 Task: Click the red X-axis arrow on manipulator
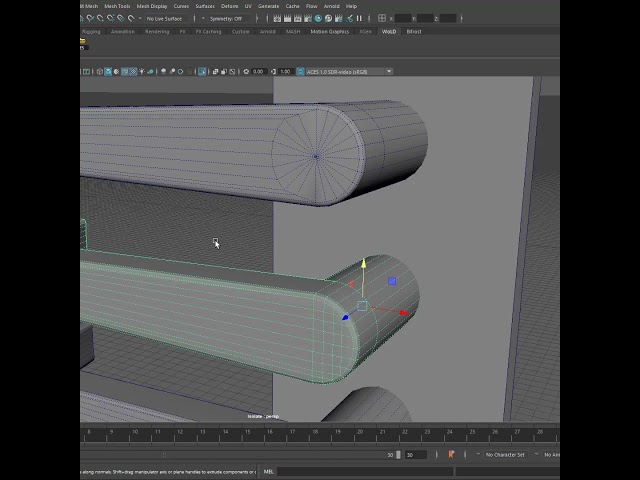pos(404,313)
